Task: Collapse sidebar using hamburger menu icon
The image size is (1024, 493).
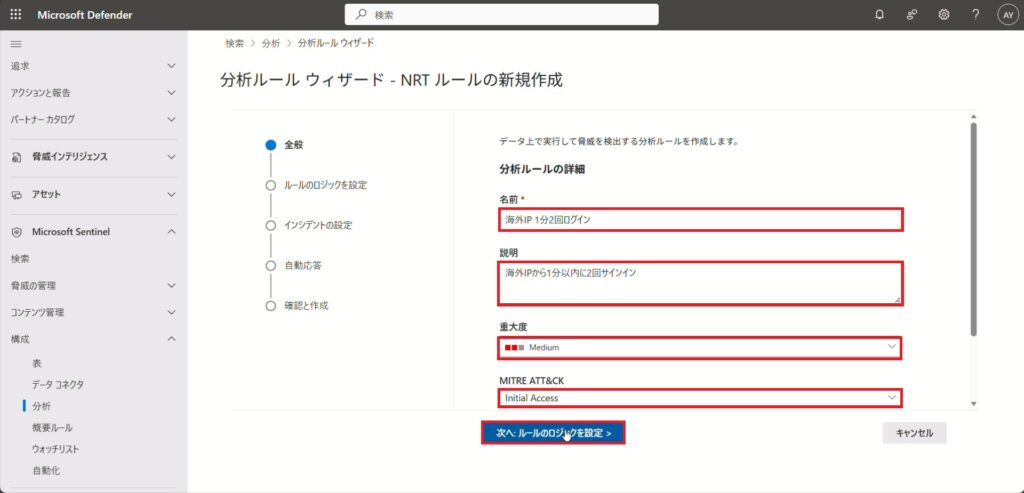Action: [15, 44]
